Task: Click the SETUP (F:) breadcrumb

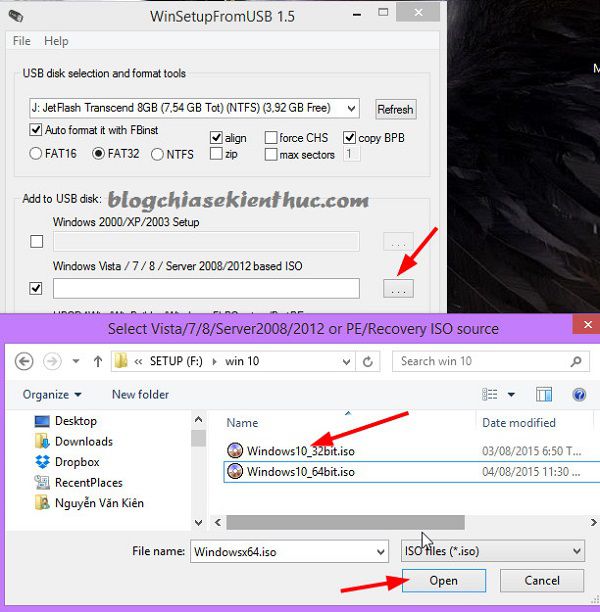Action: (176, 361)
